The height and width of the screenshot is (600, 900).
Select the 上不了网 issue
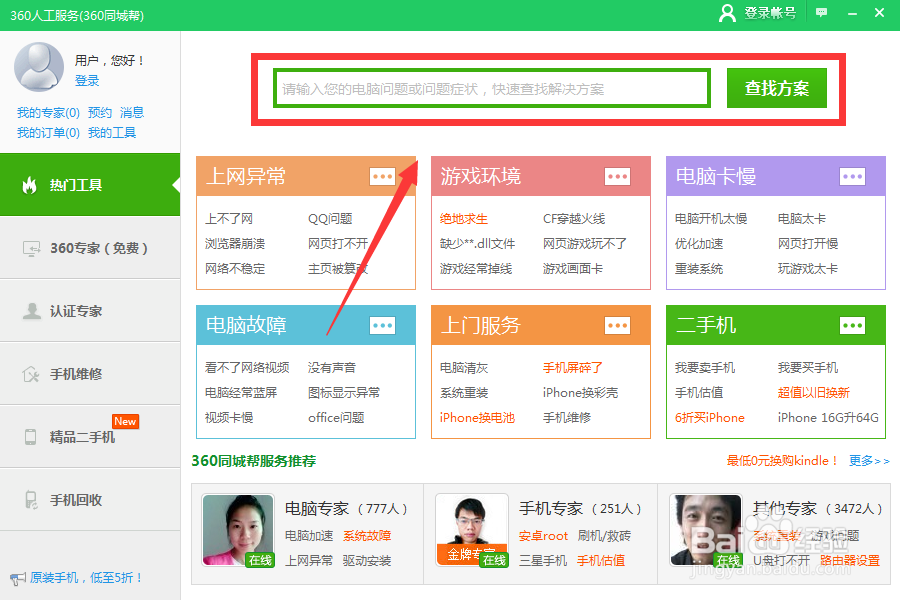point(229,219)
